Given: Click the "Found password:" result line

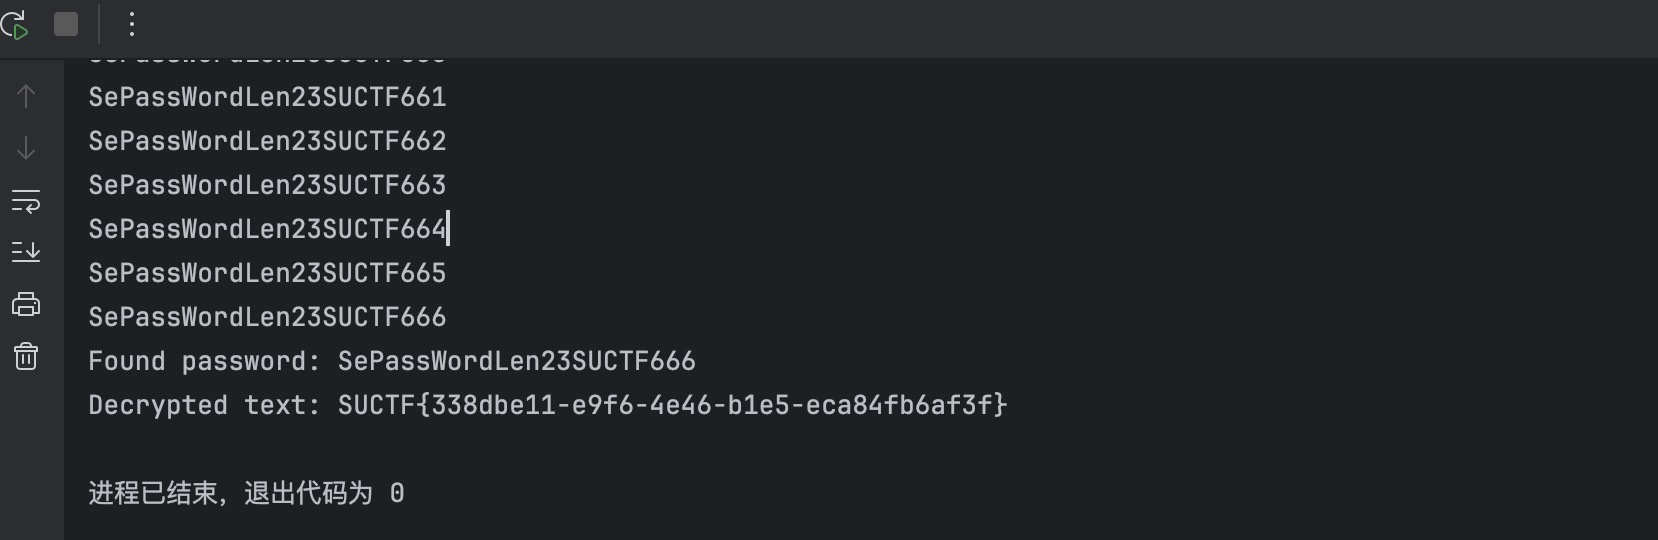Looking at the screenshot, I should click(392, 361).
